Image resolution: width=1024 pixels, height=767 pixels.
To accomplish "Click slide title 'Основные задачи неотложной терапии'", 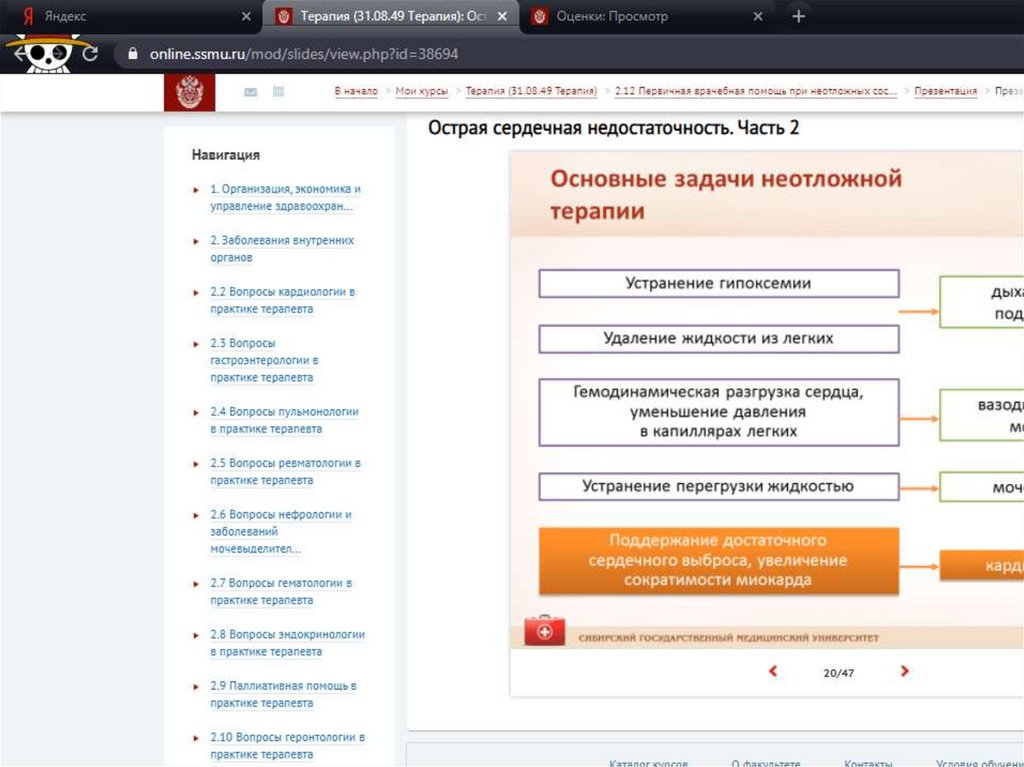I will 726,195.
